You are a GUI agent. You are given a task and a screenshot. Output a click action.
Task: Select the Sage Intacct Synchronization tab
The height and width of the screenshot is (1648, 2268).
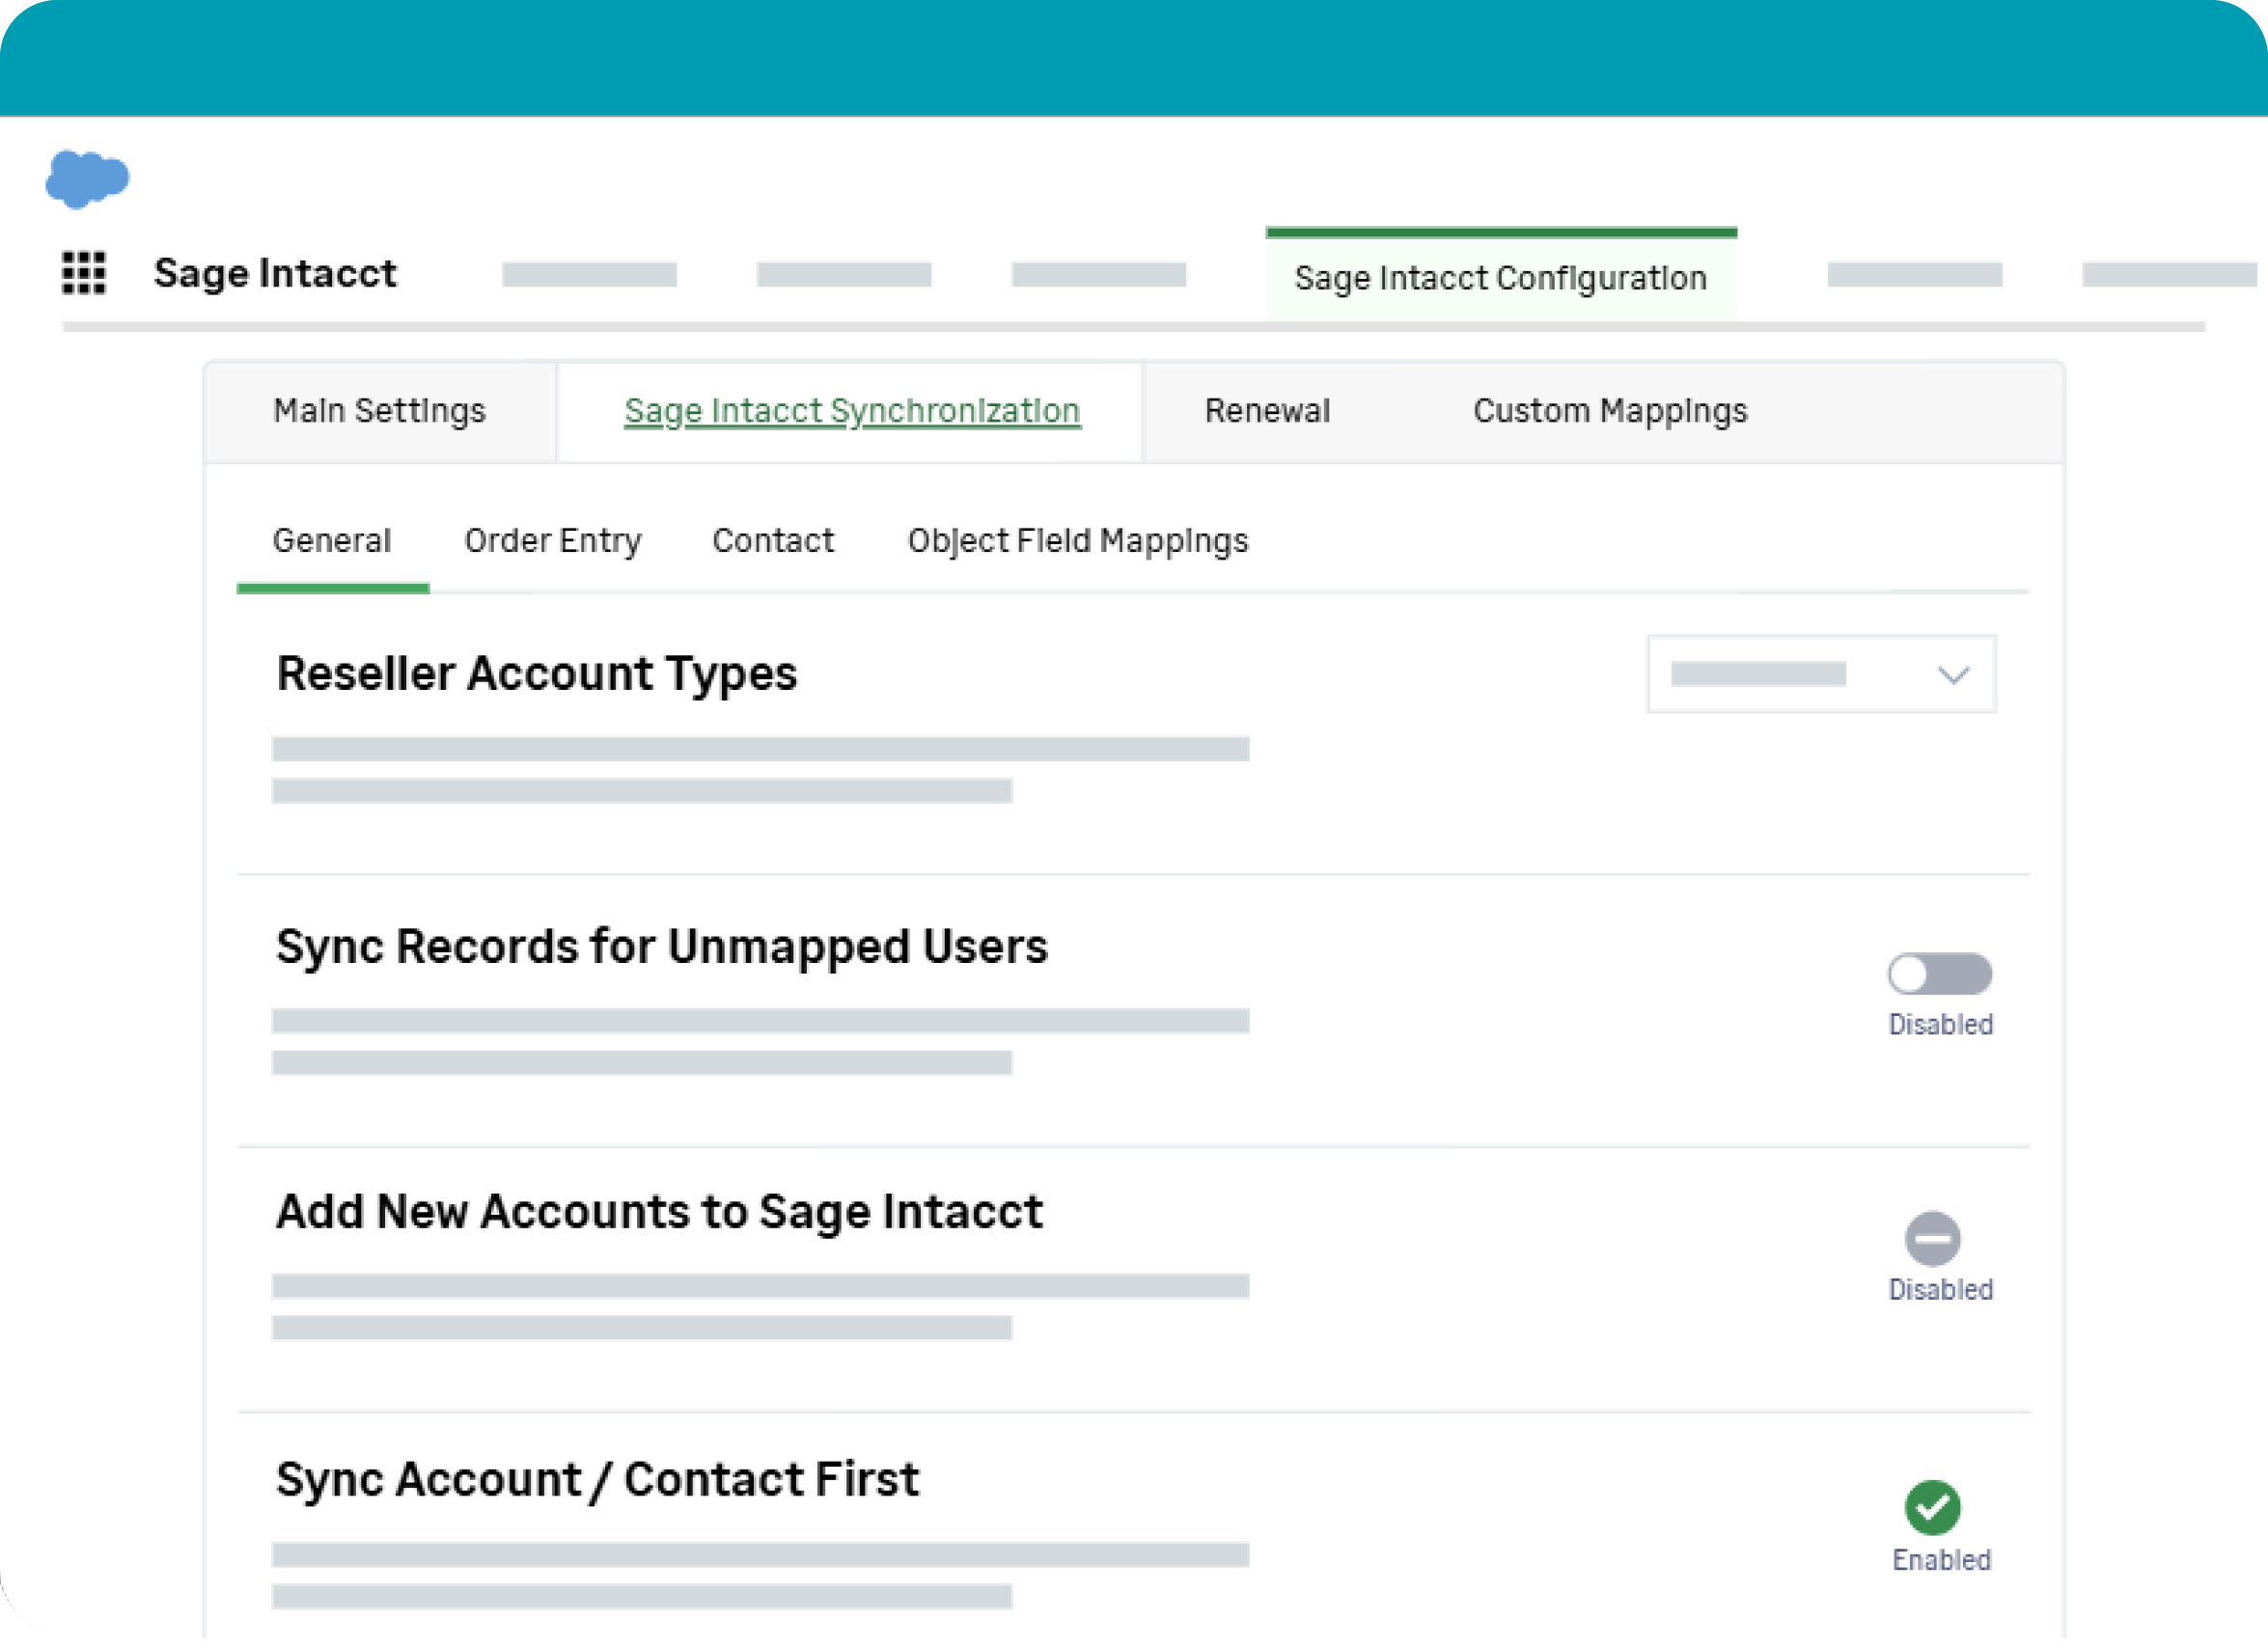pyautogui.click(x=852, y=411)
